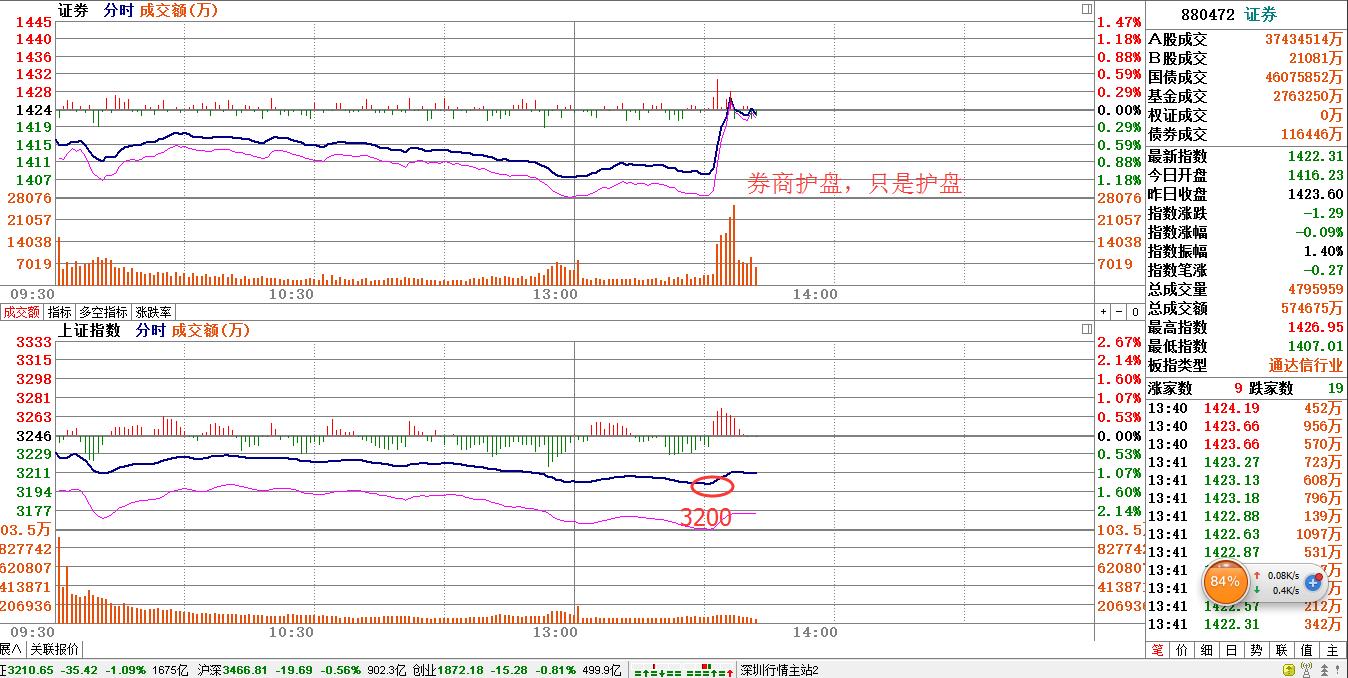Click the antenna signal icon in the status bar
Viewport: 1348px width, 678px height.
[x=1304, y=670]
